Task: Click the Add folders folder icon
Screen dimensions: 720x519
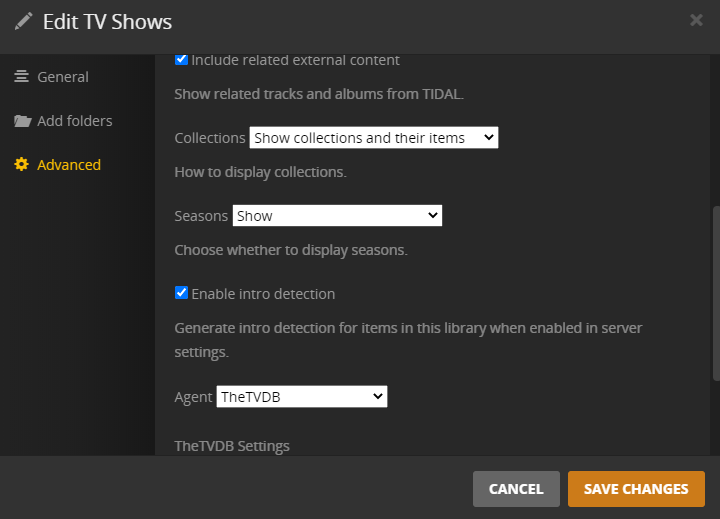Action: coord(22,121)
